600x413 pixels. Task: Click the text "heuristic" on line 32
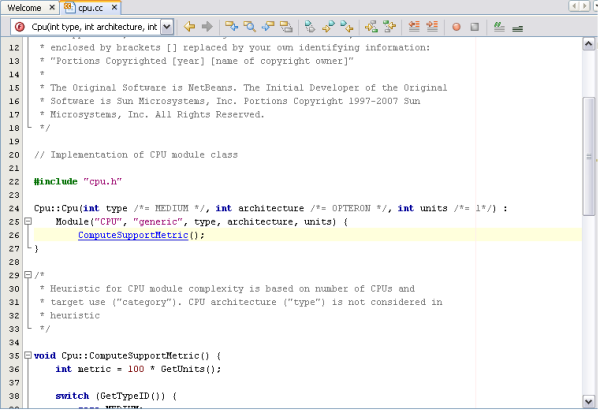[x=75, y=315]
